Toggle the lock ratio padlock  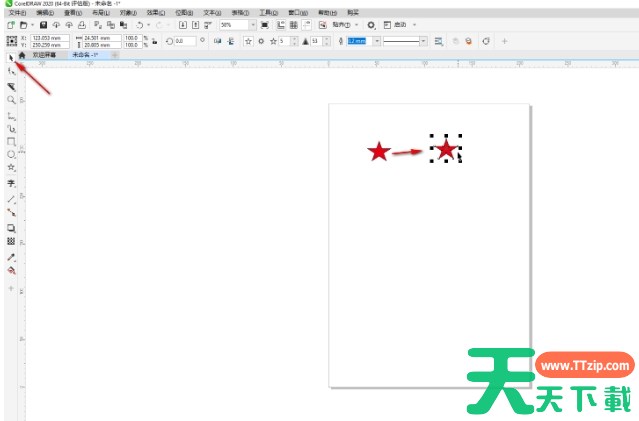(x=154, y=41)
